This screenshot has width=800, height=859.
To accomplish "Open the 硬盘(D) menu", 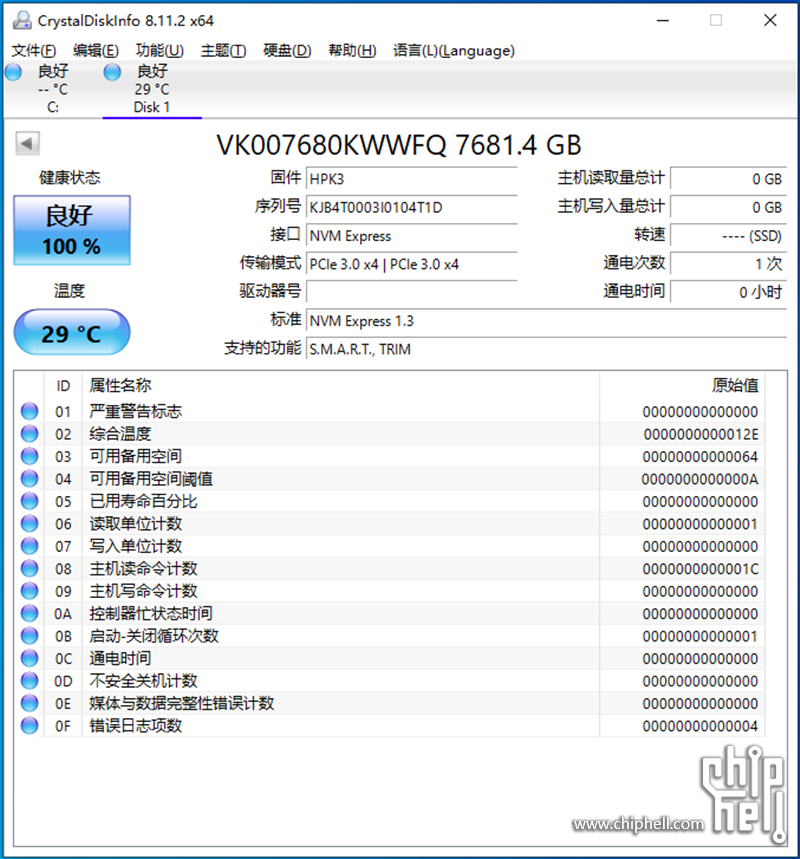I will click(x=287, y=50).
